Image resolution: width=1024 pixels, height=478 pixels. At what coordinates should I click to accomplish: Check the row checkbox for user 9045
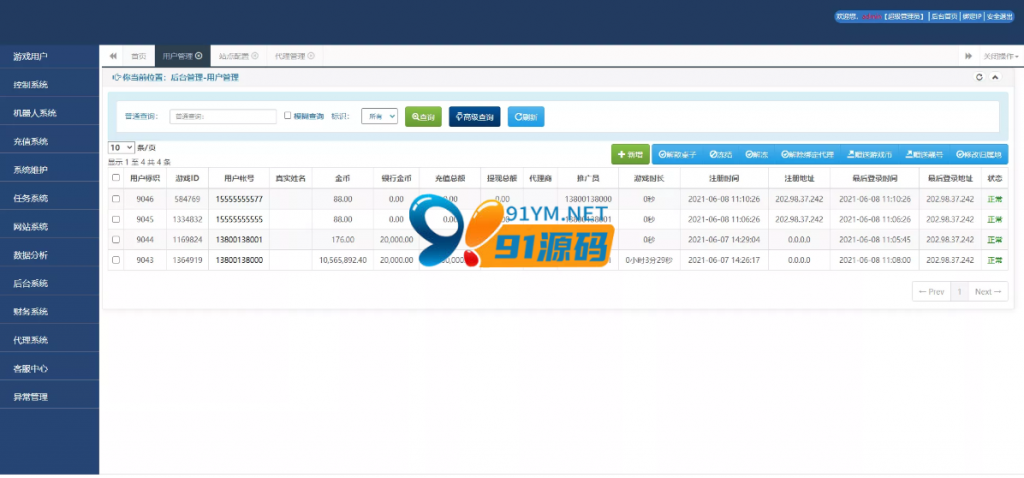tap(116, 219)
